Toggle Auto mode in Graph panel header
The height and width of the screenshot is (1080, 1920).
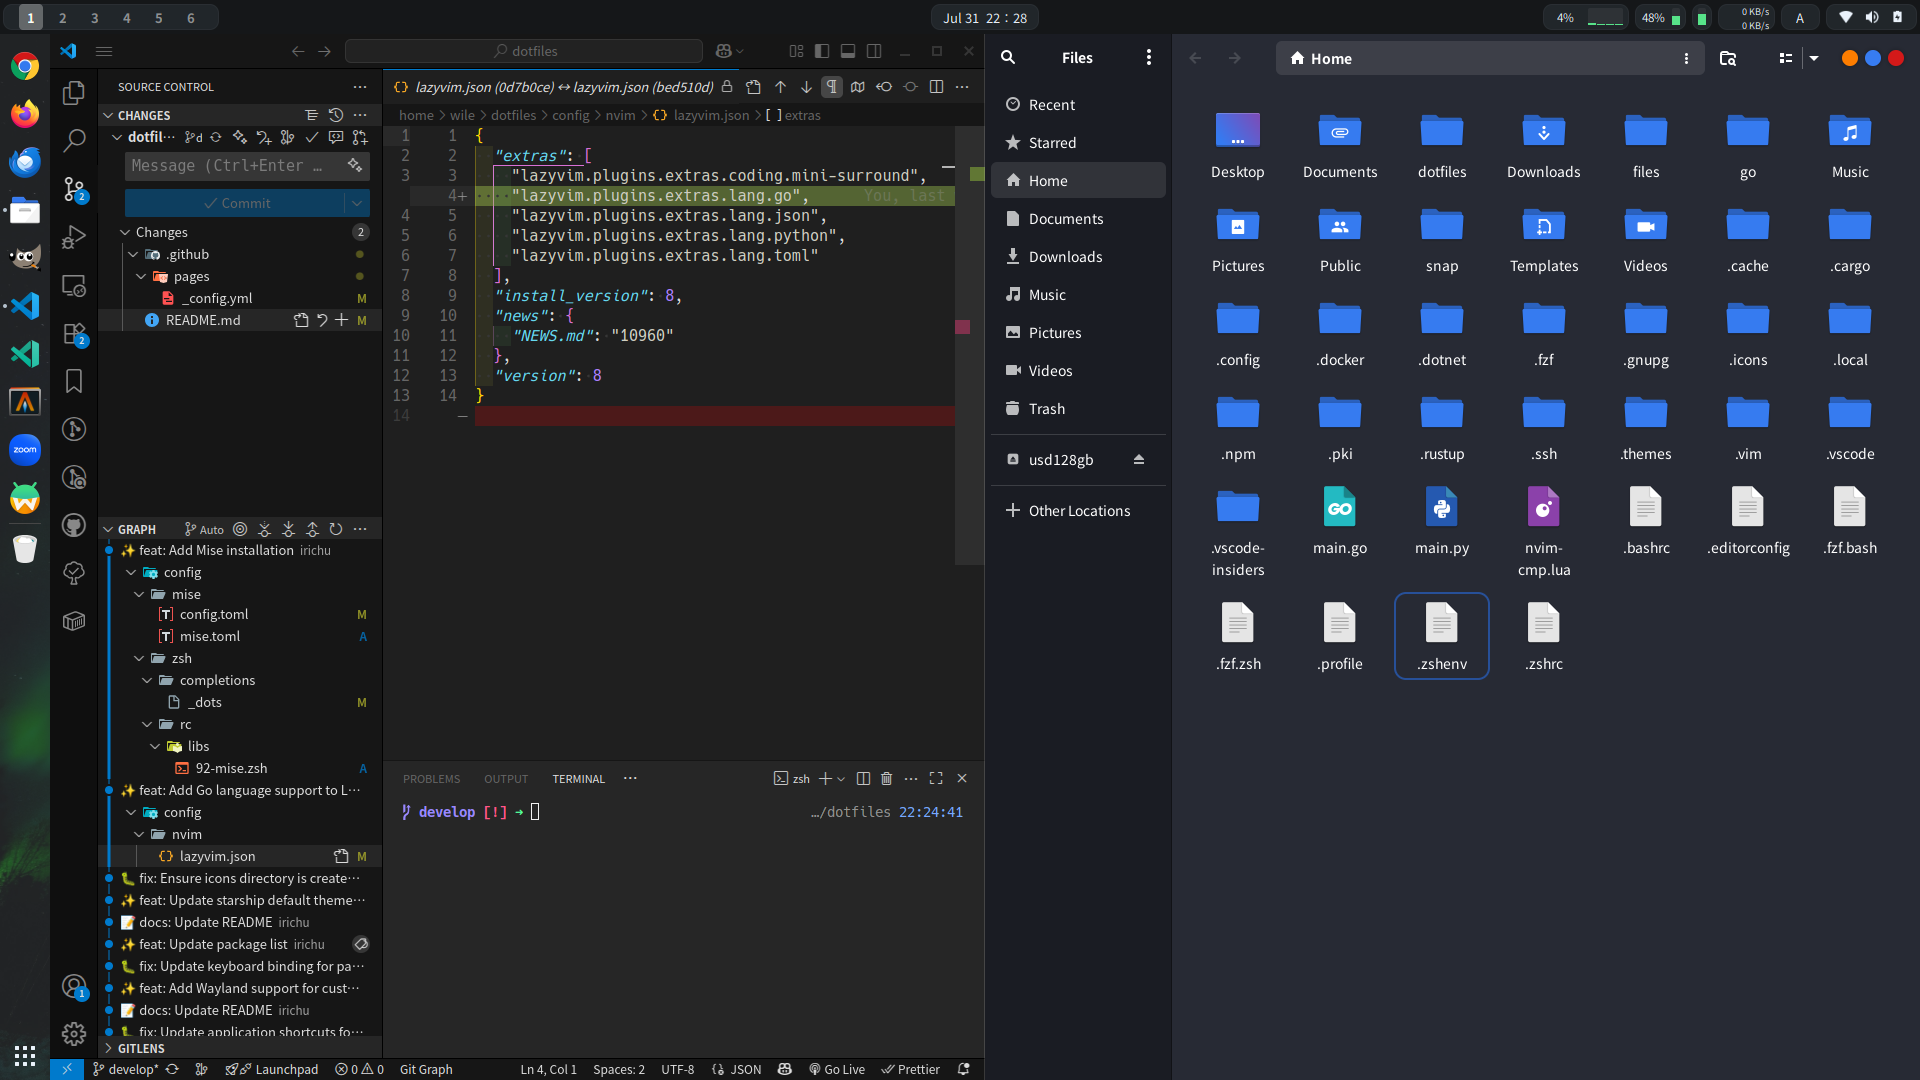(205, 529)
